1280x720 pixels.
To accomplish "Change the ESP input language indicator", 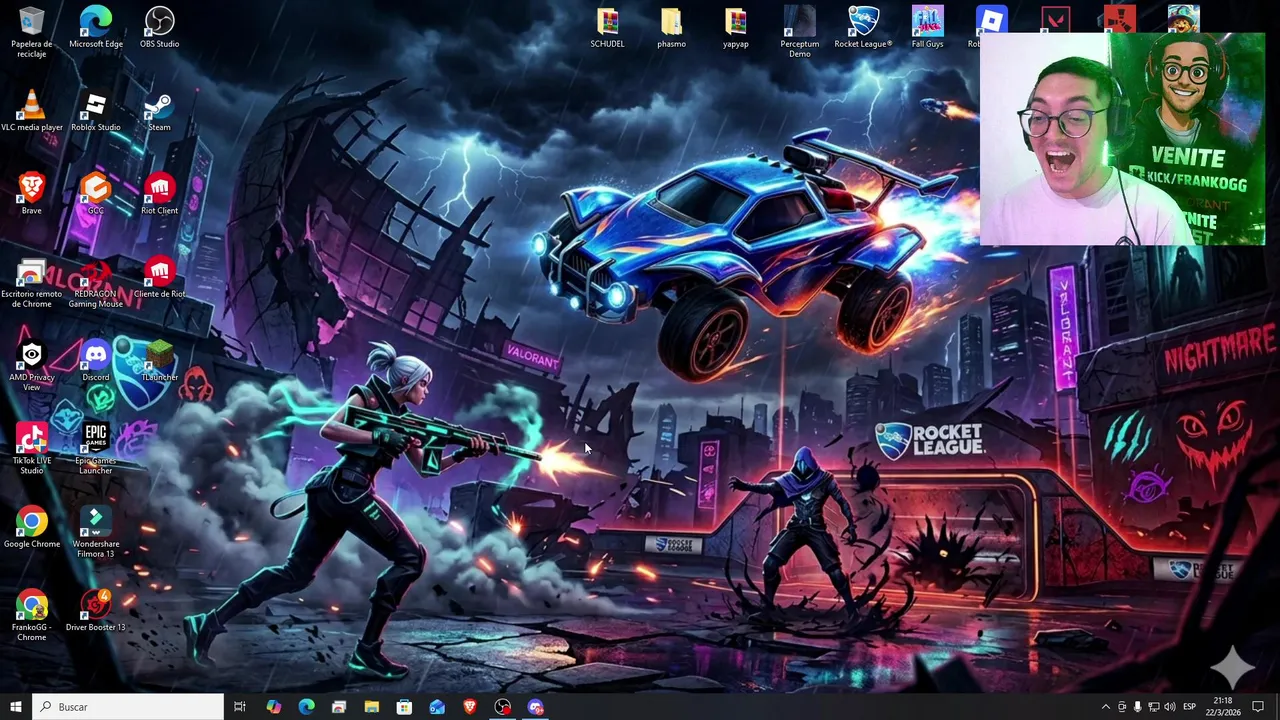I will 1189,707.
